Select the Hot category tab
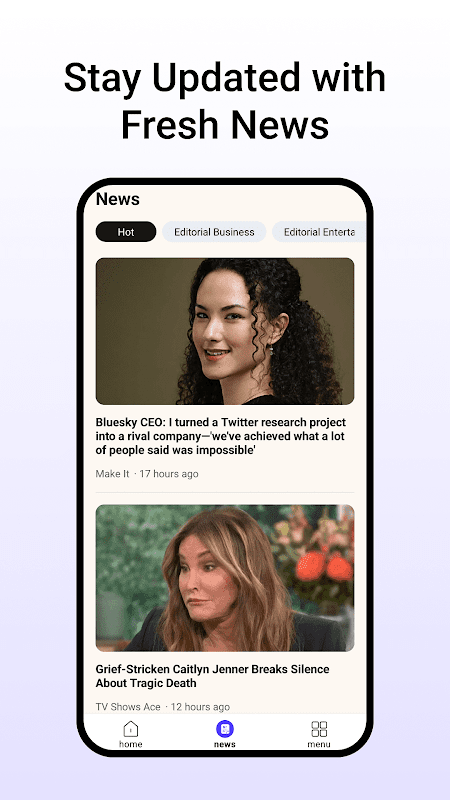The width and height of the screenshot is (450, 800). pyautogui.click(x=126, y=232)
